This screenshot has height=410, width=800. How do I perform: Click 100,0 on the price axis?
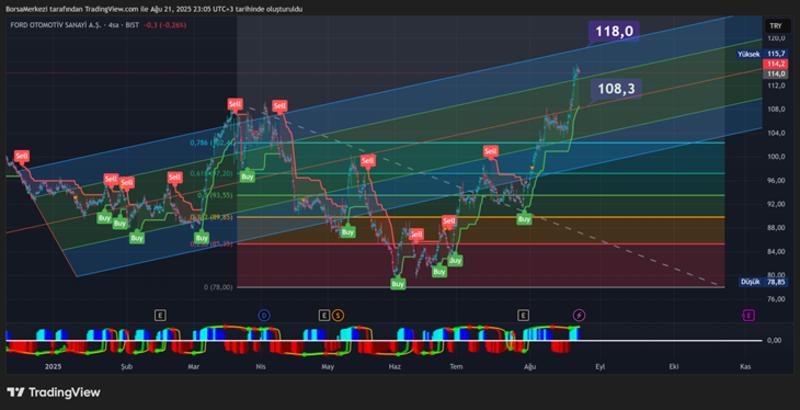pos(776,157)
